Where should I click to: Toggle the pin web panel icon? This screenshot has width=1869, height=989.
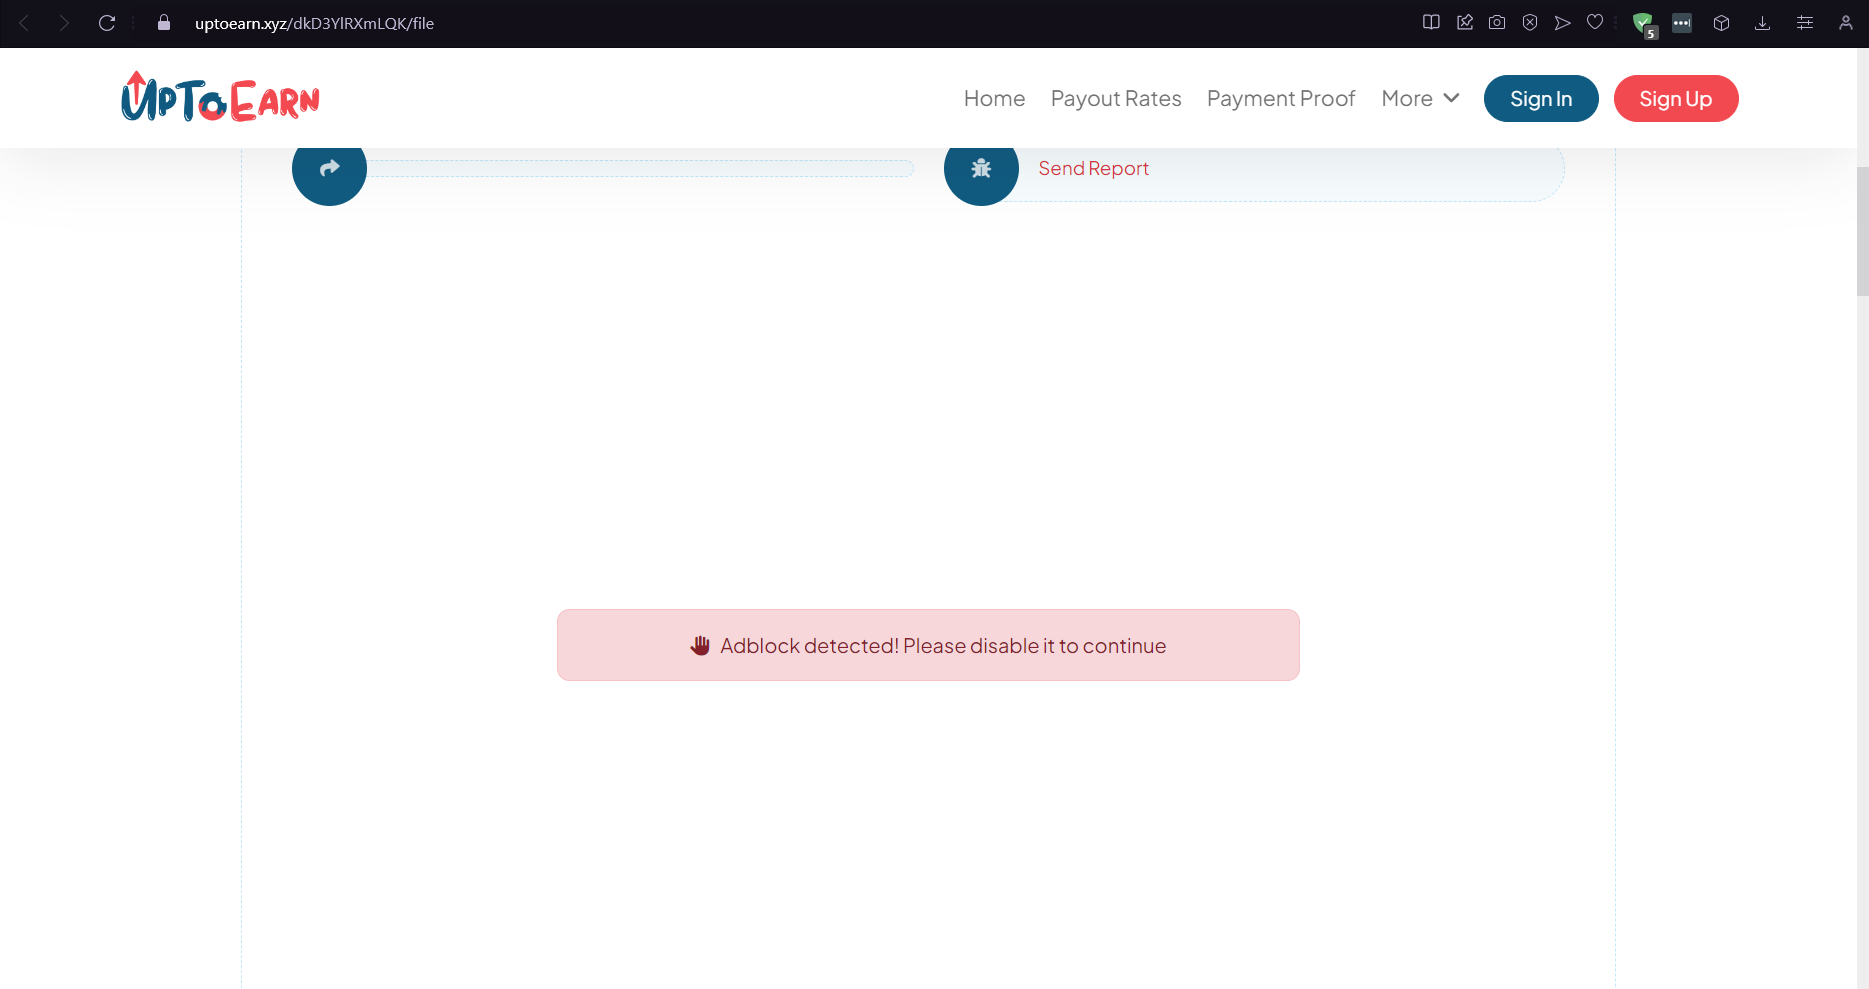pos(1465,22)
